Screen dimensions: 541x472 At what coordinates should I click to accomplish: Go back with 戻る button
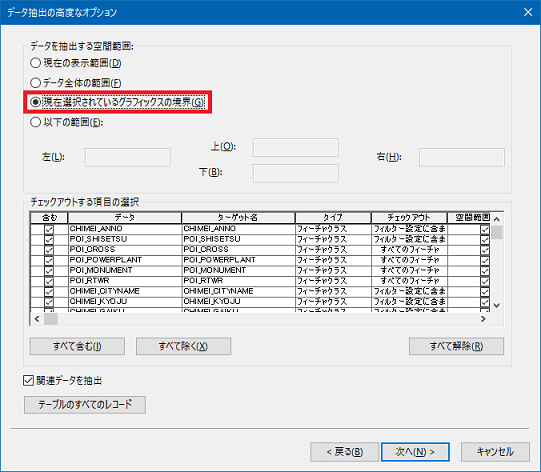pyautogui.click(x=344, y=452)
